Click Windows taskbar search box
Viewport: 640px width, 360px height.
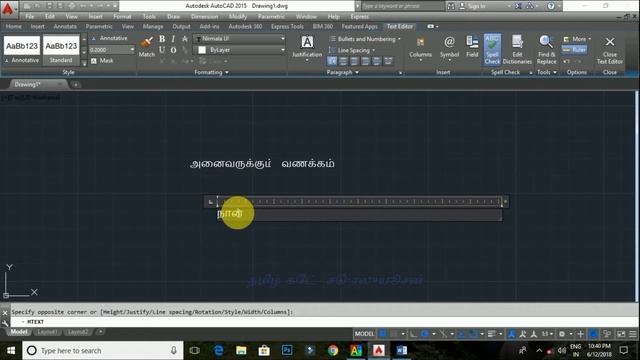coord(103,350)
